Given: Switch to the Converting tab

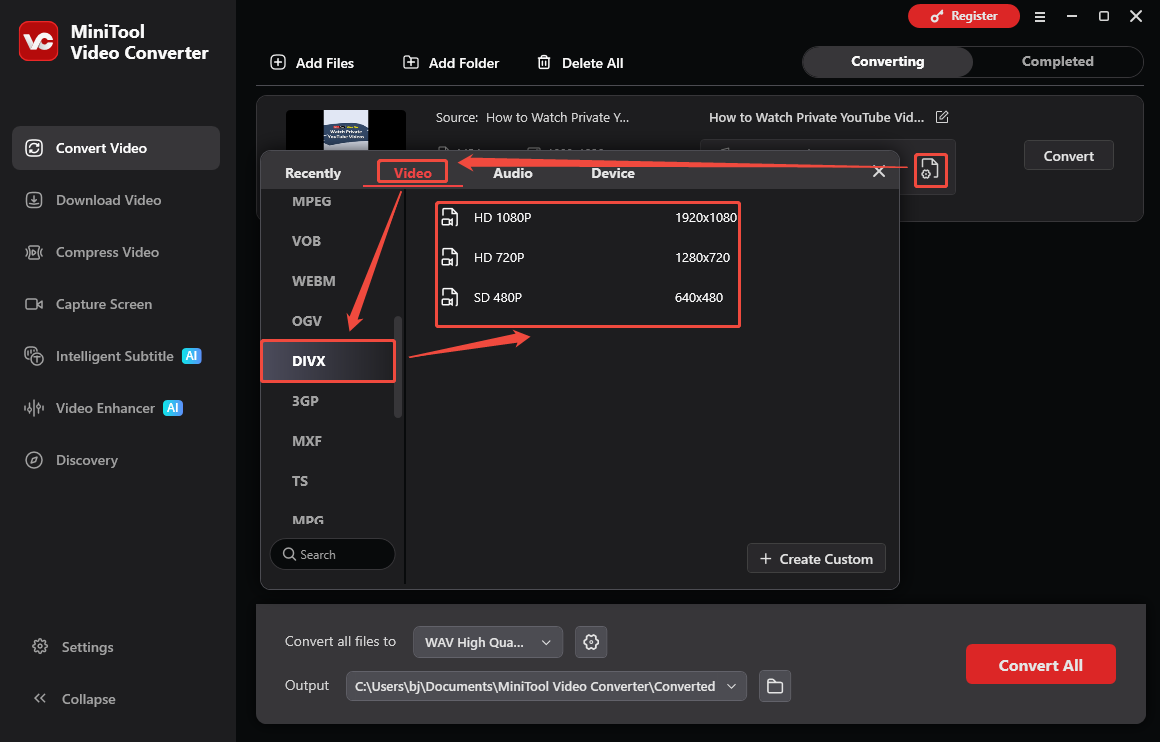Looking at the screenshot, I should coord(888,61).
